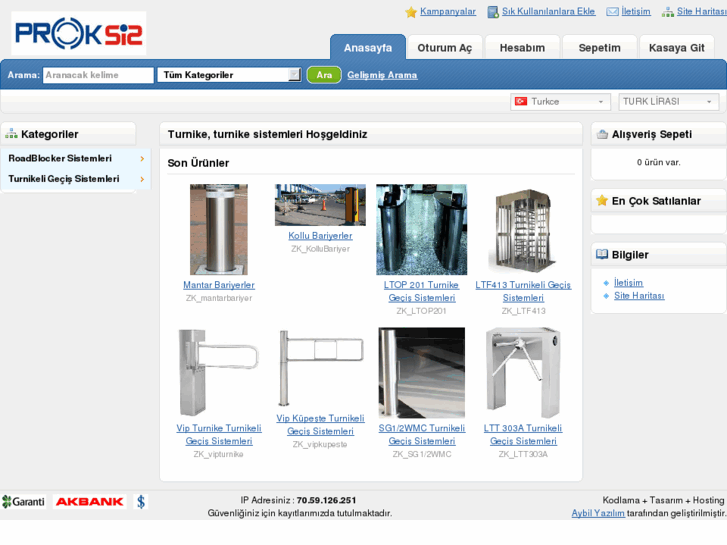Click the ZK_mantarbariyer product code
727x545 pixels.
[x=219, y=298]
